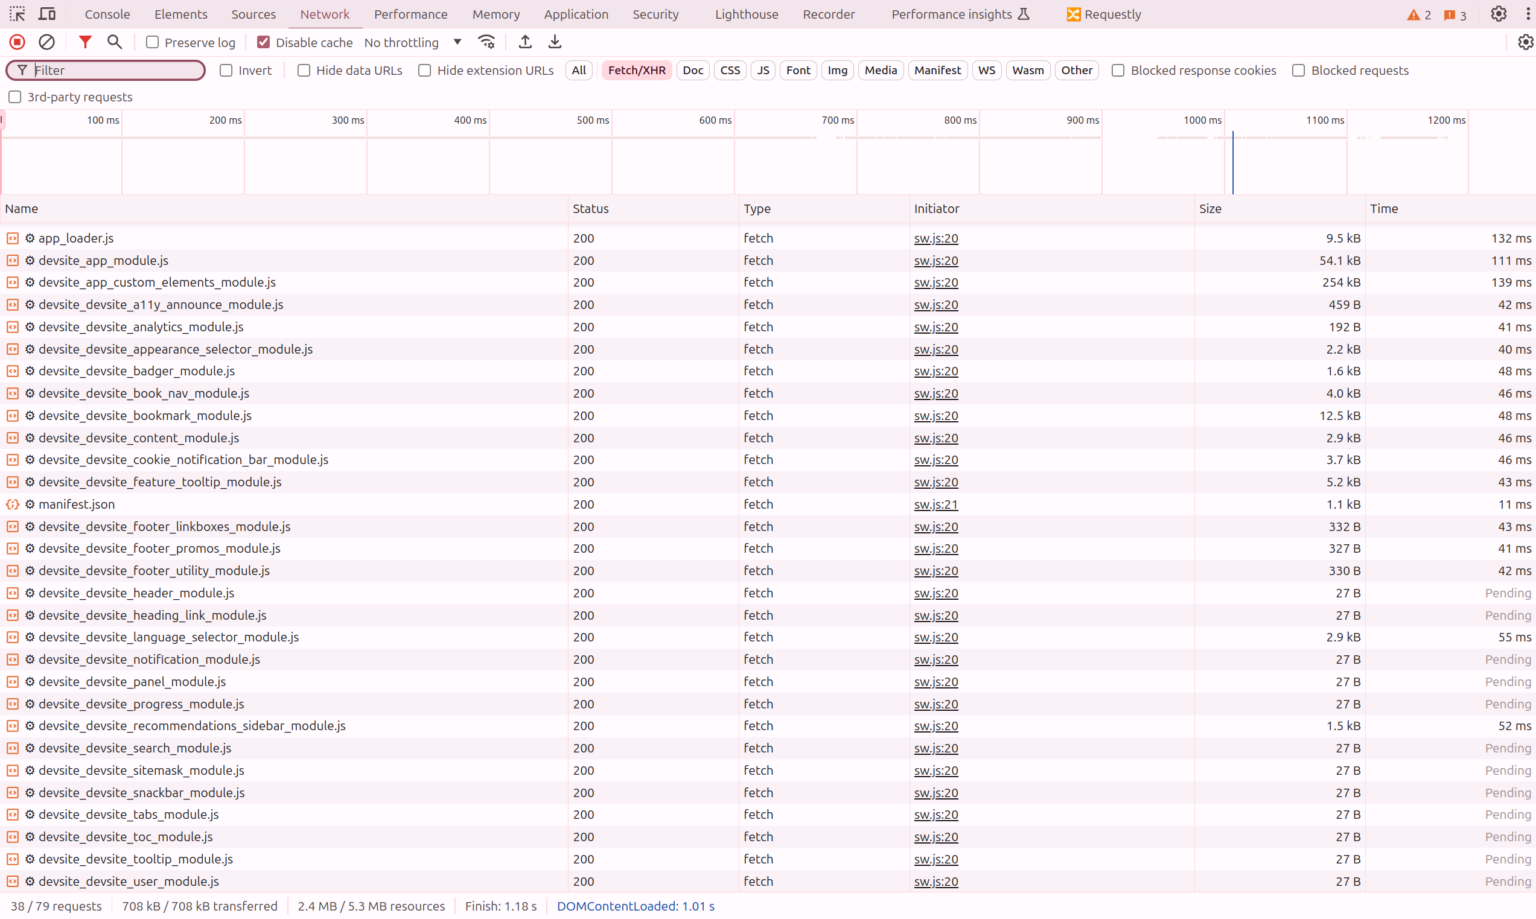This screenshot has width=1536, height=919.
Task: Open the network search panel
Action: coord(114,41)
